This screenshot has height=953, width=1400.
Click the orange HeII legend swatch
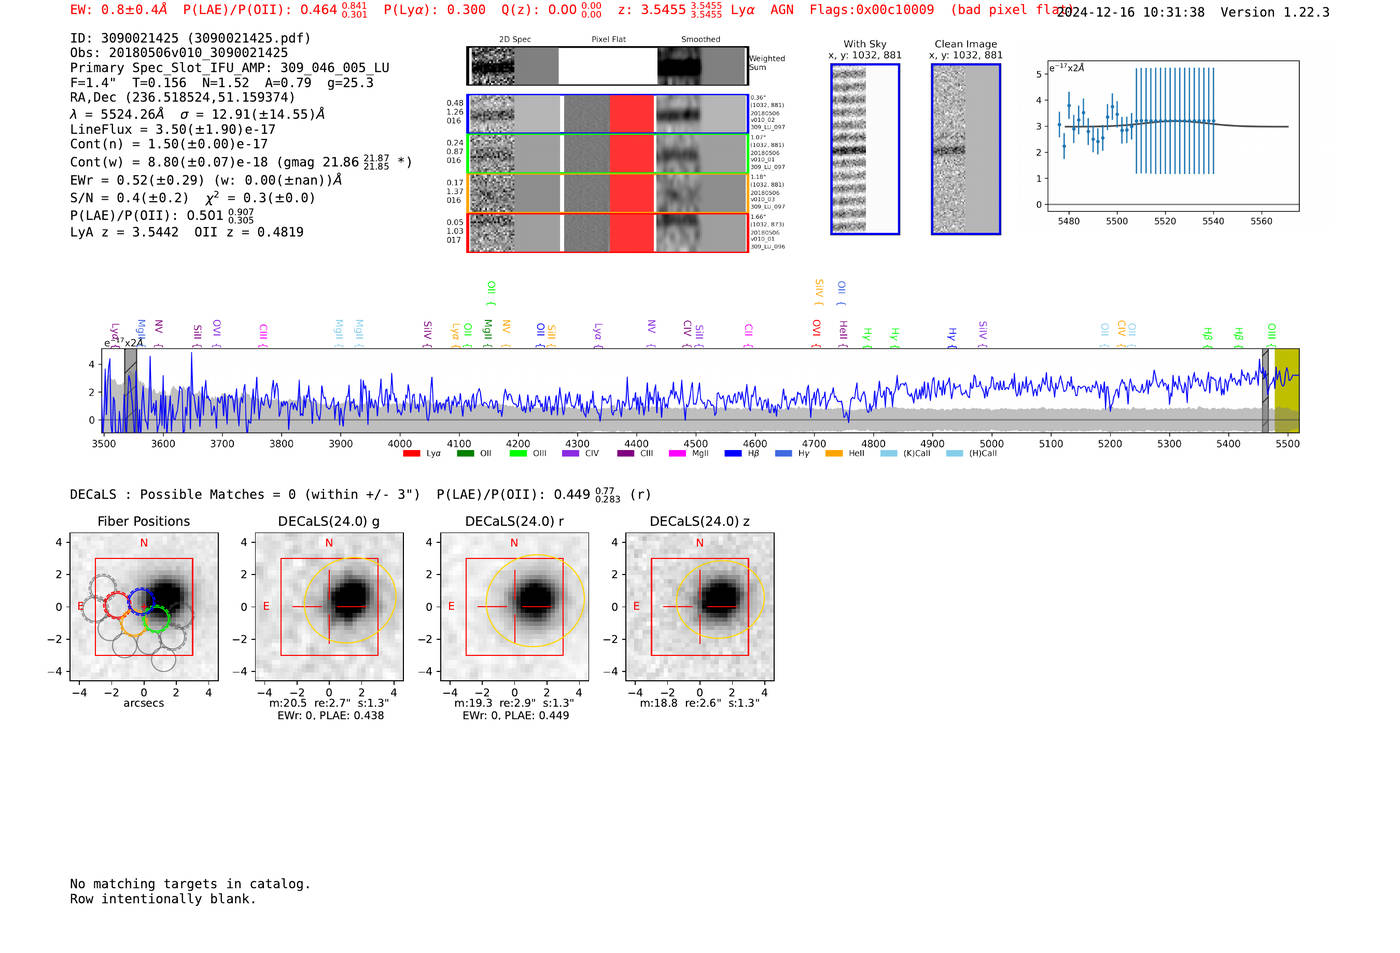coord(834,454)
